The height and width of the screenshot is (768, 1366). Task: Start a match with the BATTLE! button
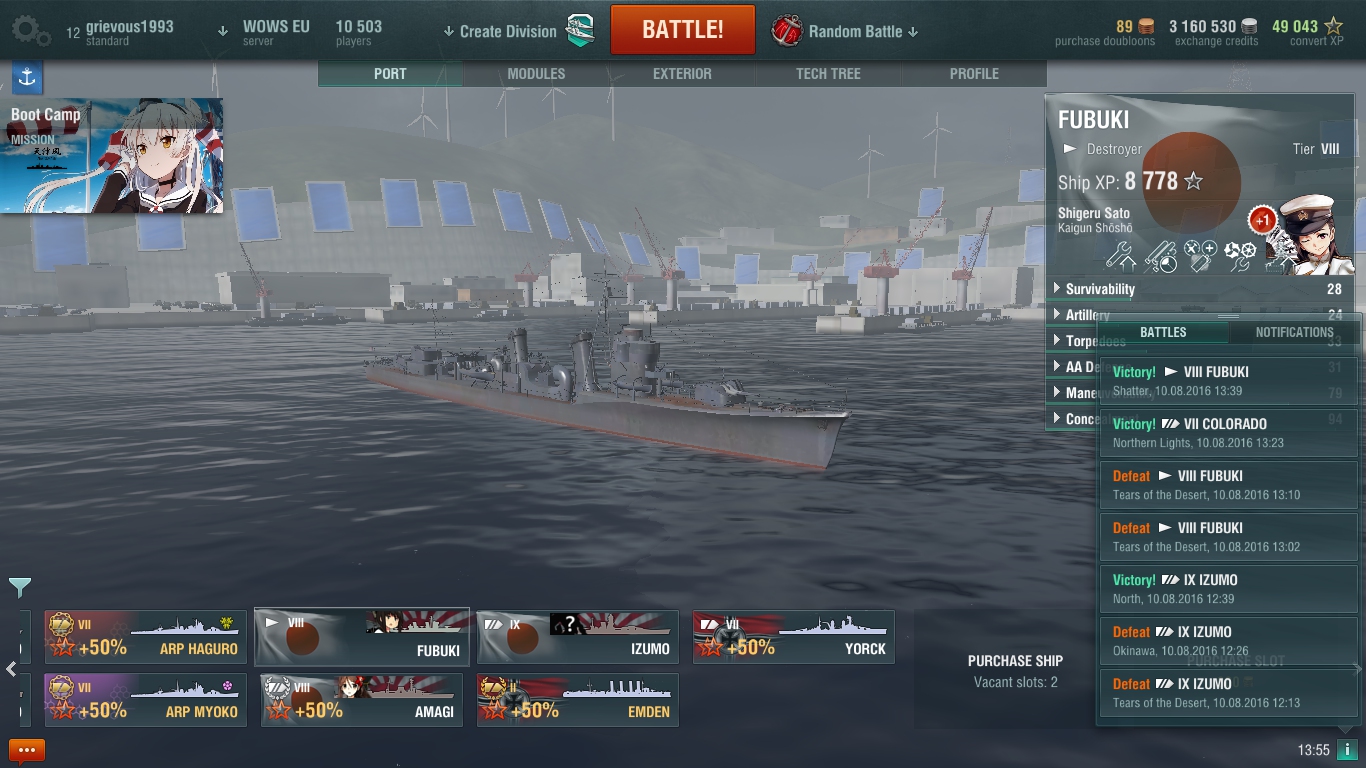683,30
